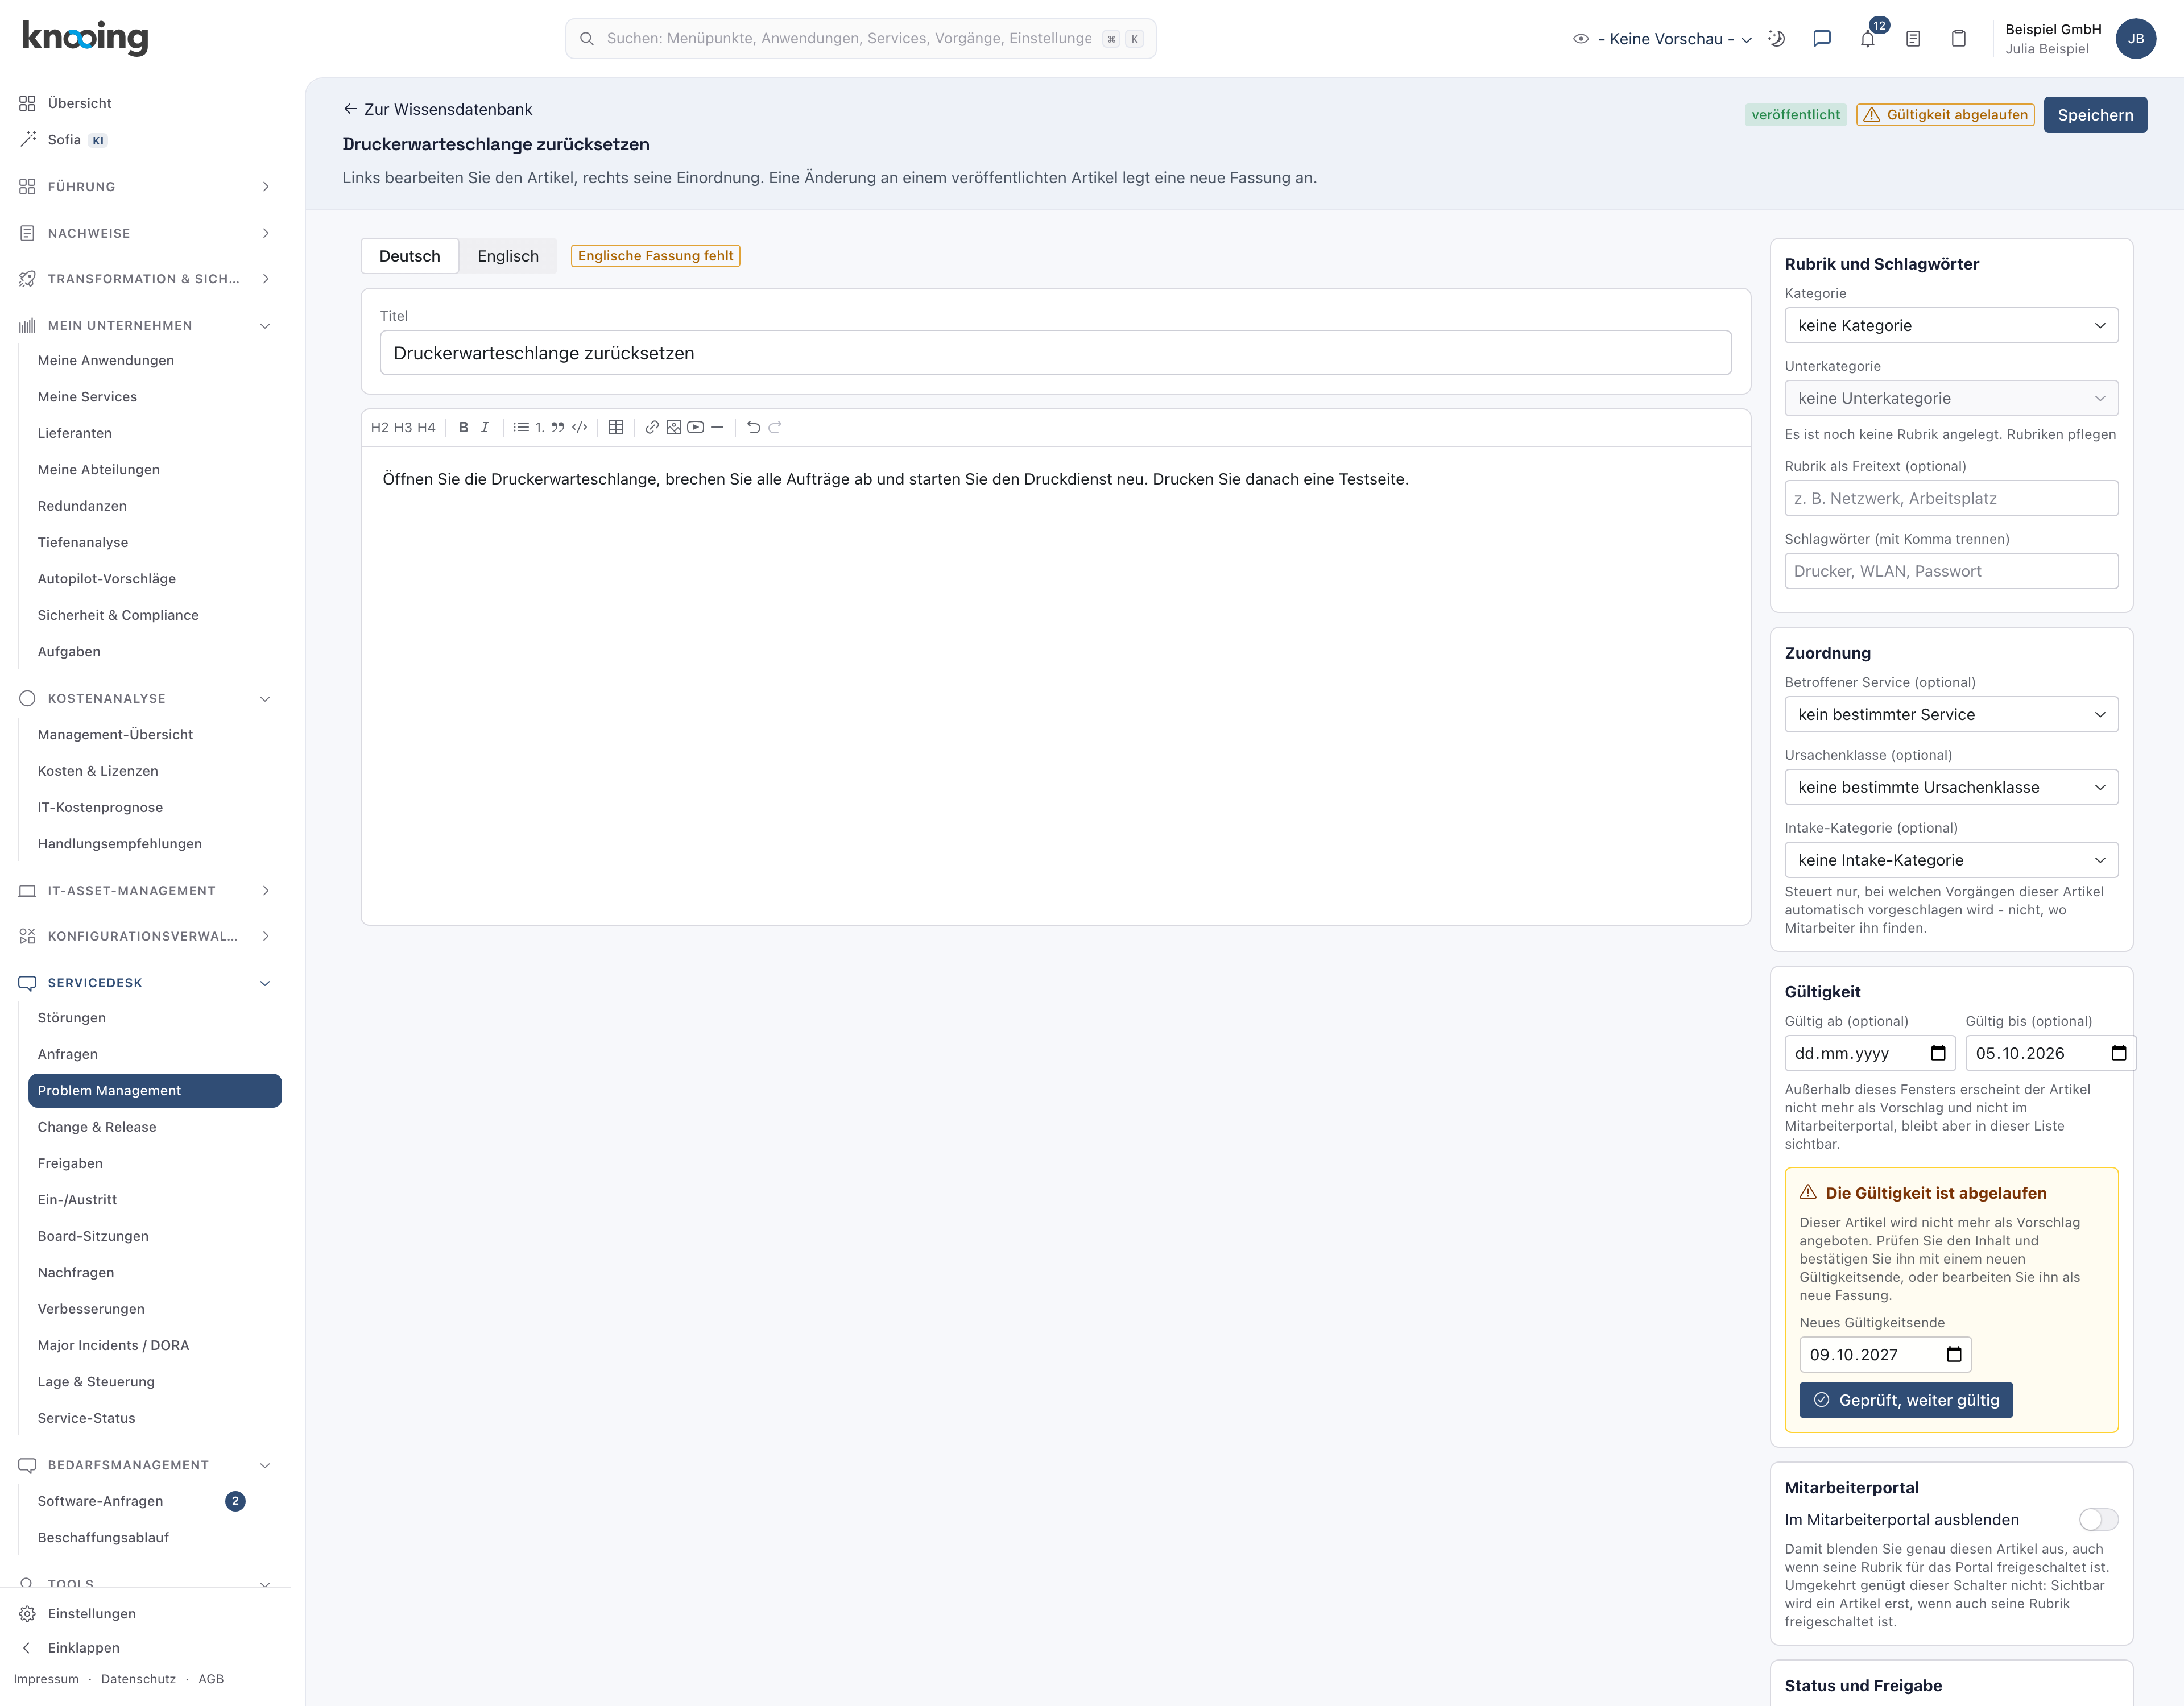This screenshot has width=2184, height=1706.
Task: Open the Kategorie dropdown
Action: [1951, 325]
